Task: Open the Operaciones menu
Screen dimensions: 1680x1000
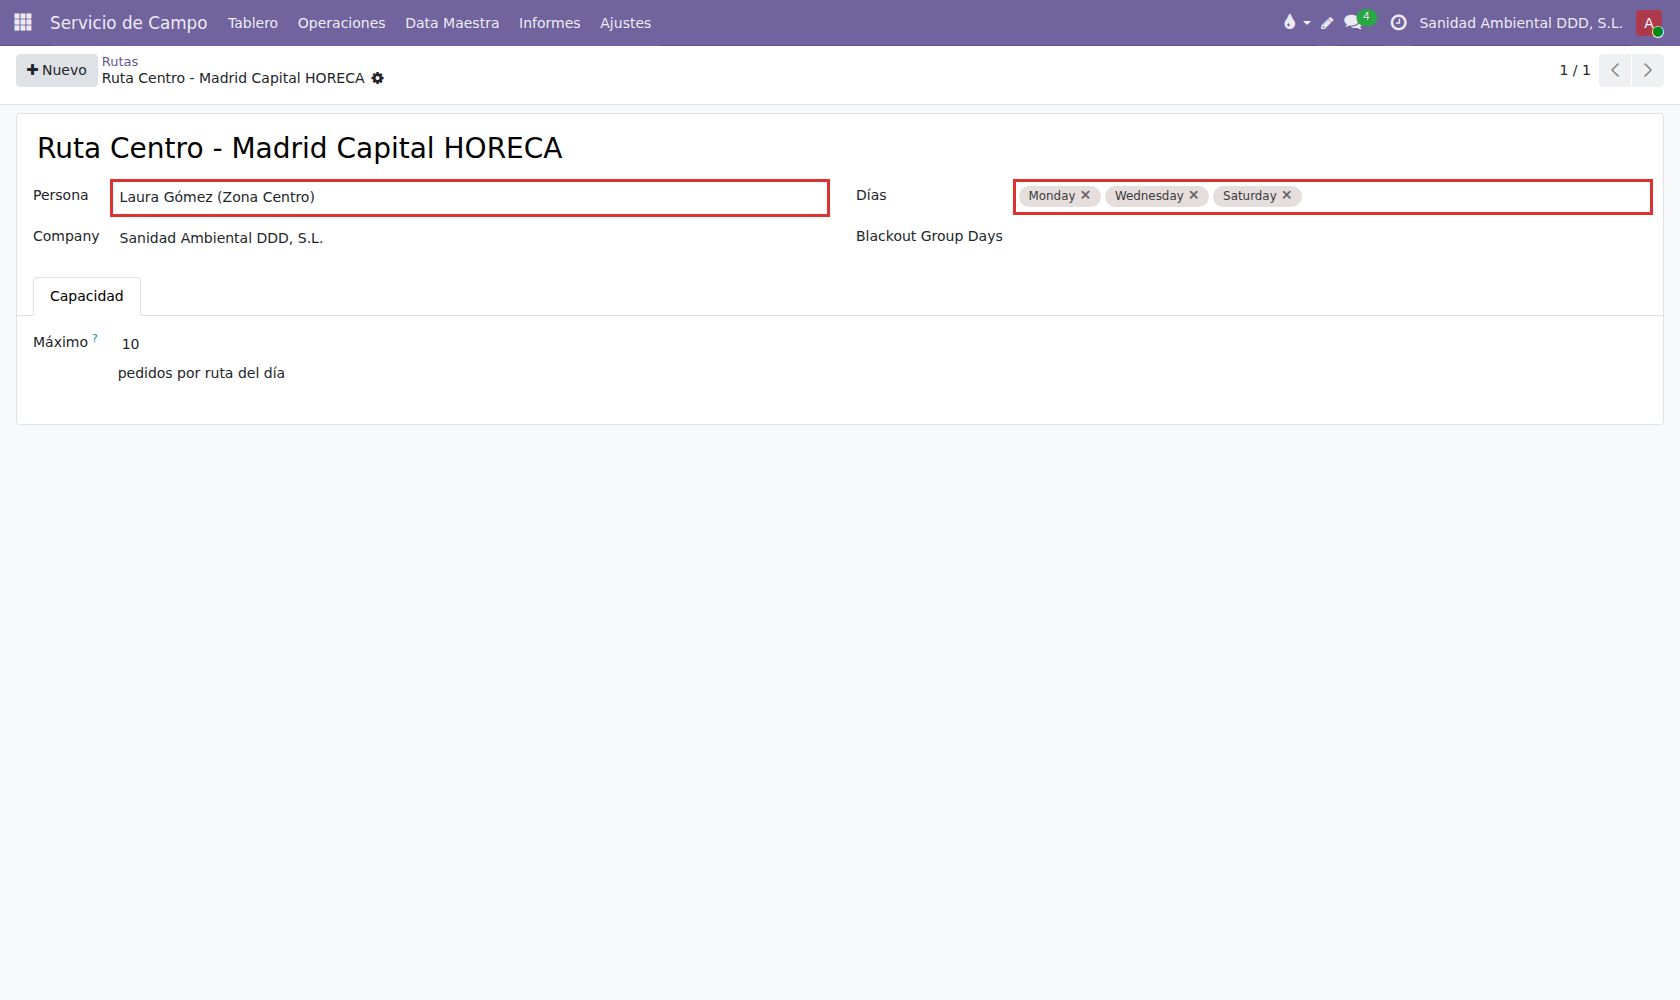Action: (x=341, y=22)
